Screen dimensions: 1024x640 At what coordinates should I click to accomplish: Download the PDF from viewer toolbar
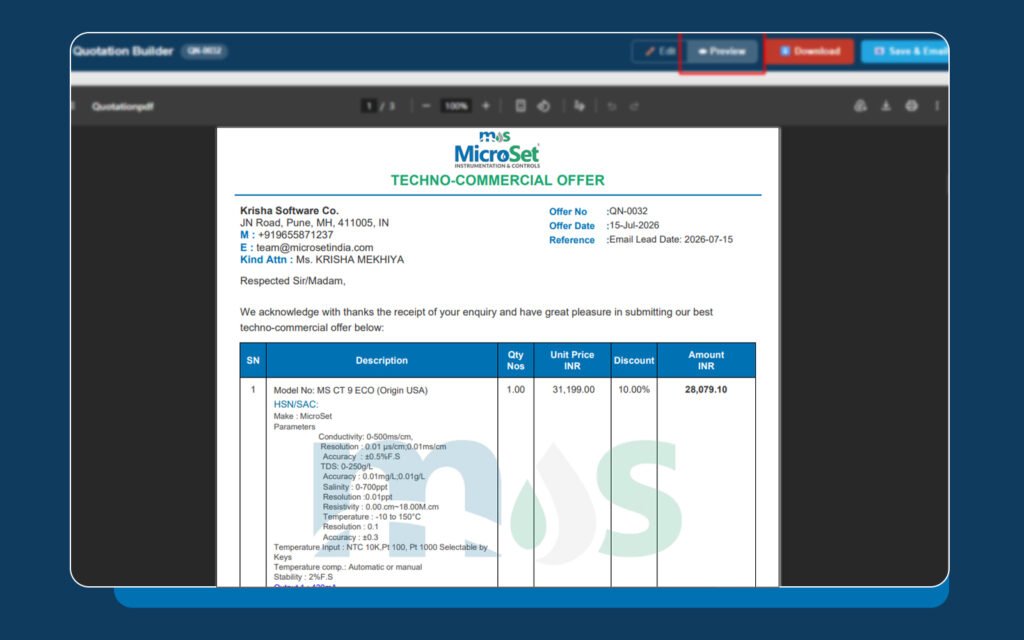(x=886, y=106)
